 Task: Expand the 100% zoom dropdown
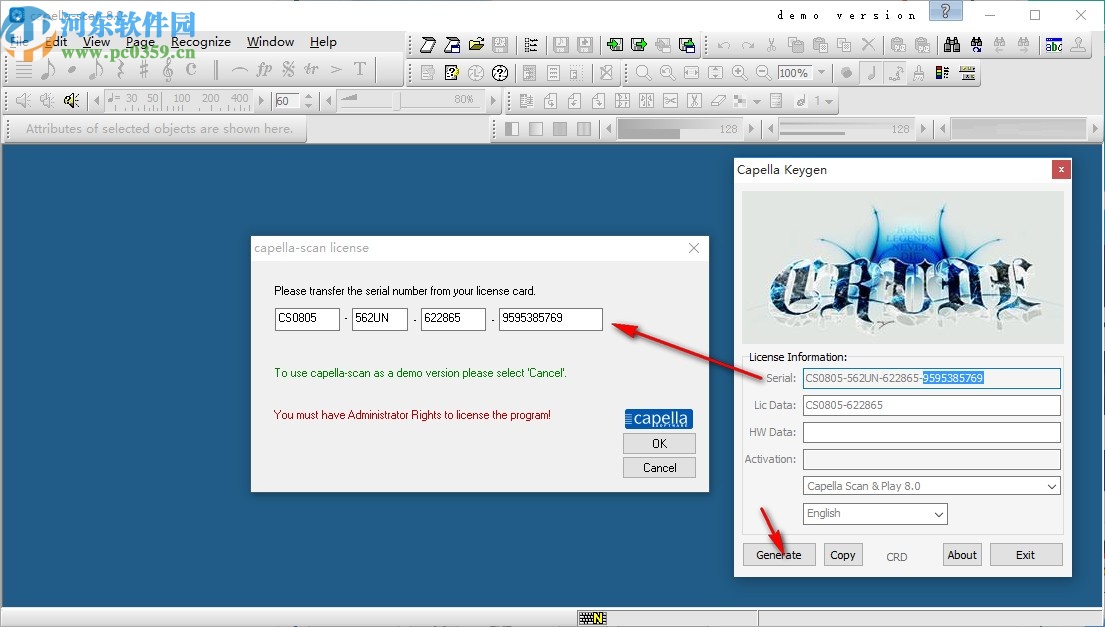(821, 73)
